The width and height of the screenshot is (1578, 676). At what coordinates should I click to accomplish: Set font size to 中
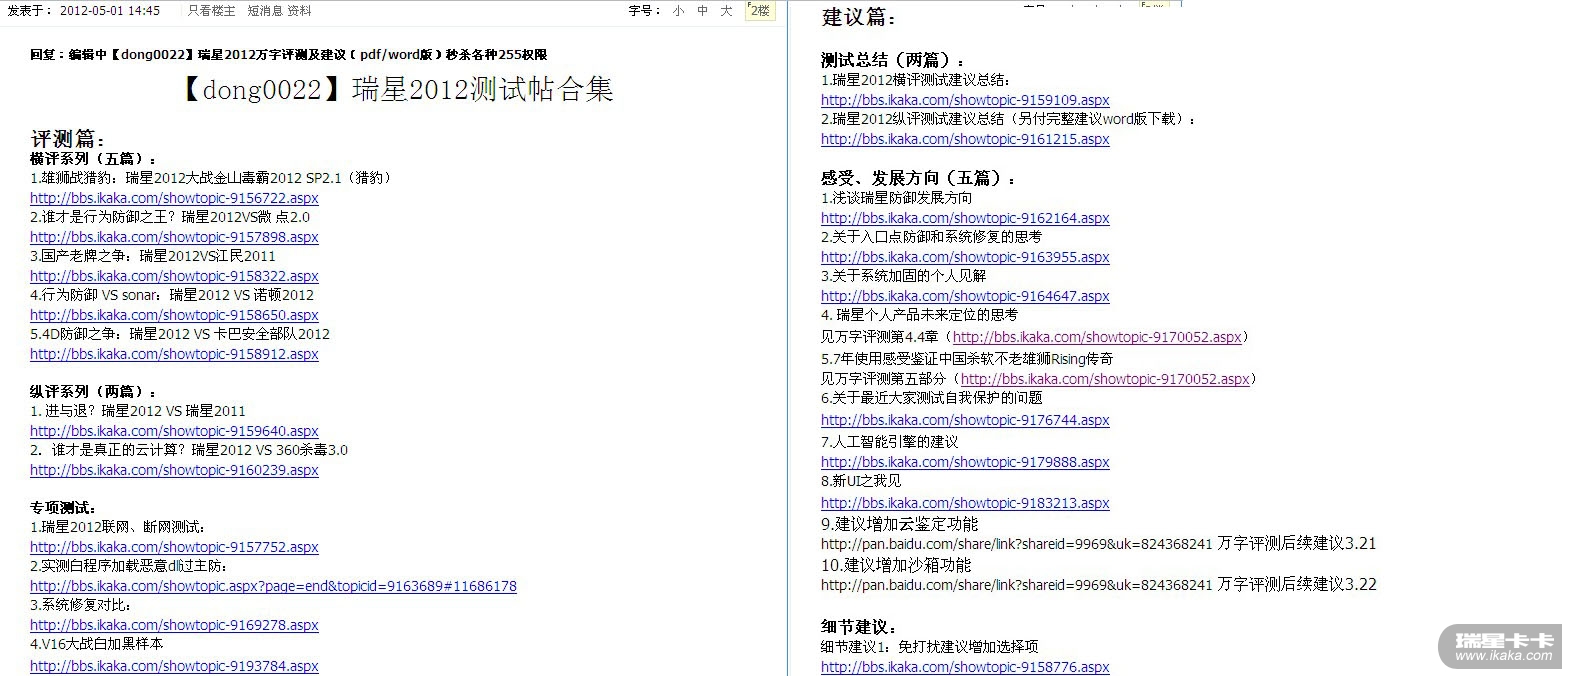(703, 11)
